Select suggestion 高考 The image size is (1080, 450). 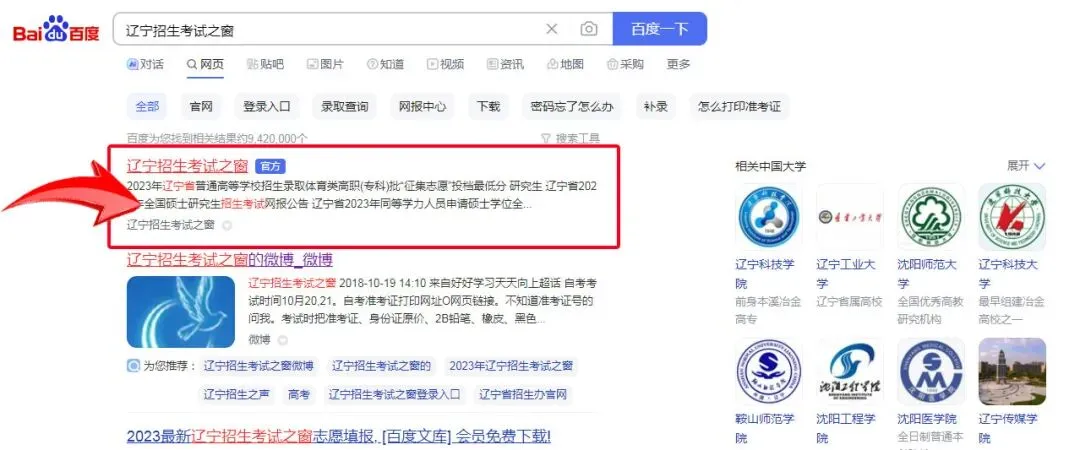[299, 395]
